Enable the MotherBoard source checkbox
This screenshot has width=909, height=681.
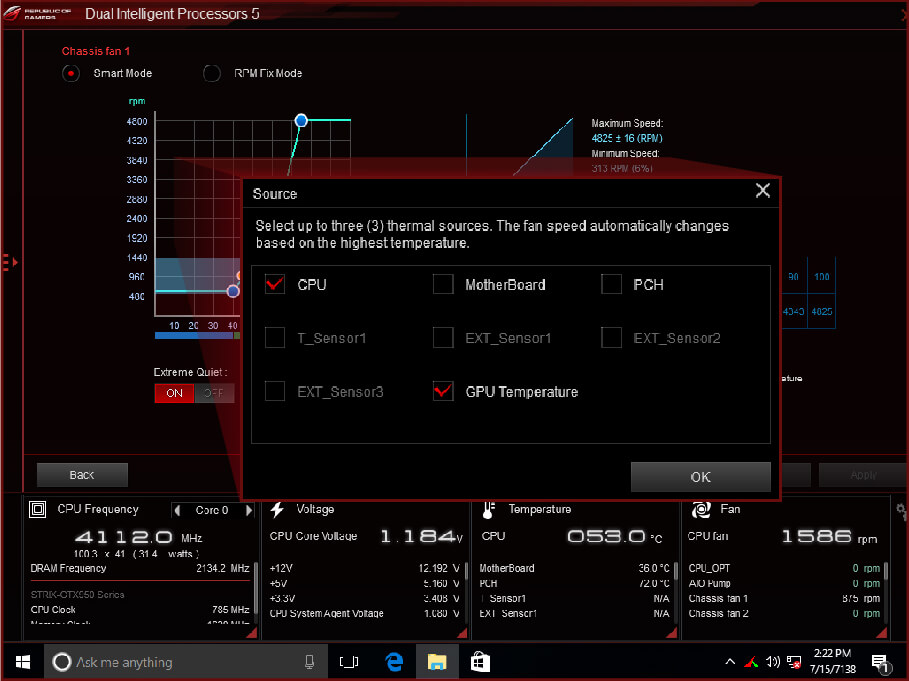443,284
